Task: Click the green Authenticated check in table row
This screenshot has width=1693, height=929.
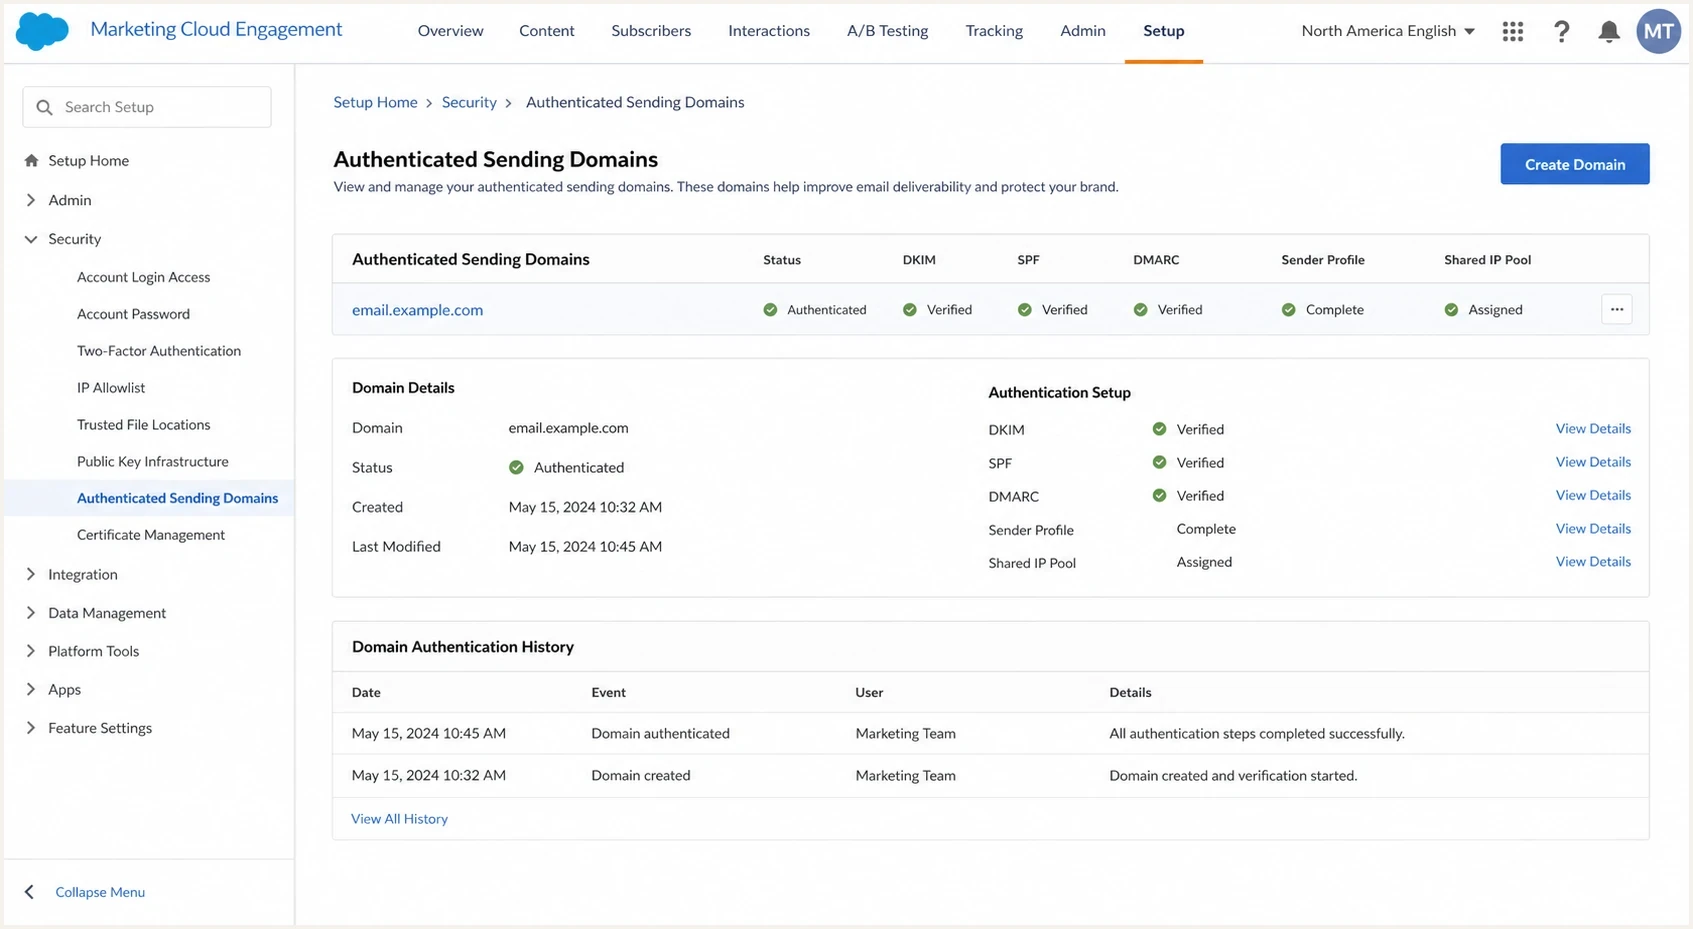Action: pyautogui.click(x=770, y=310)
